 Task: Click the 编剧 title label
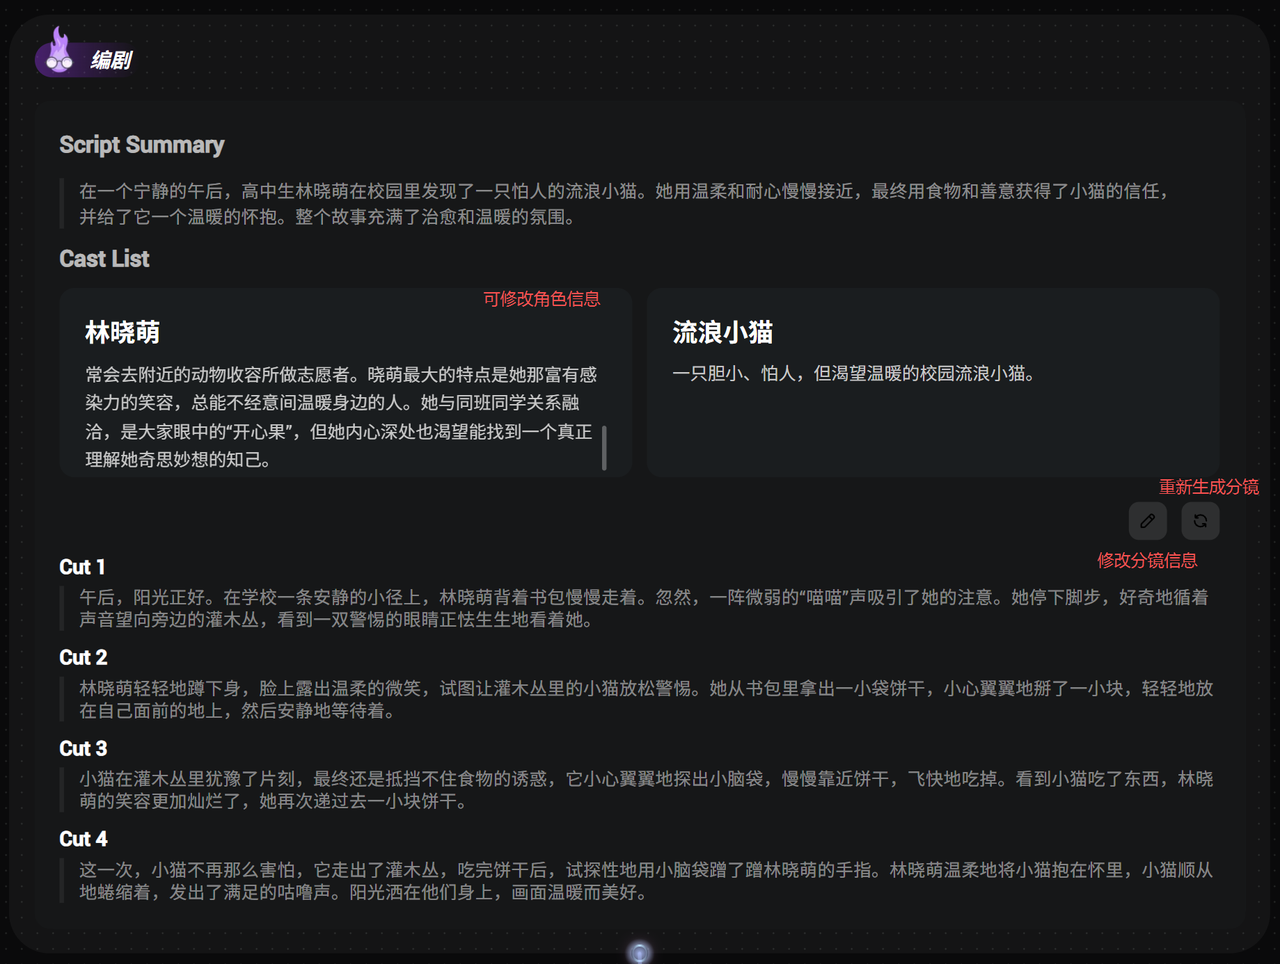[x=111, y=61]
